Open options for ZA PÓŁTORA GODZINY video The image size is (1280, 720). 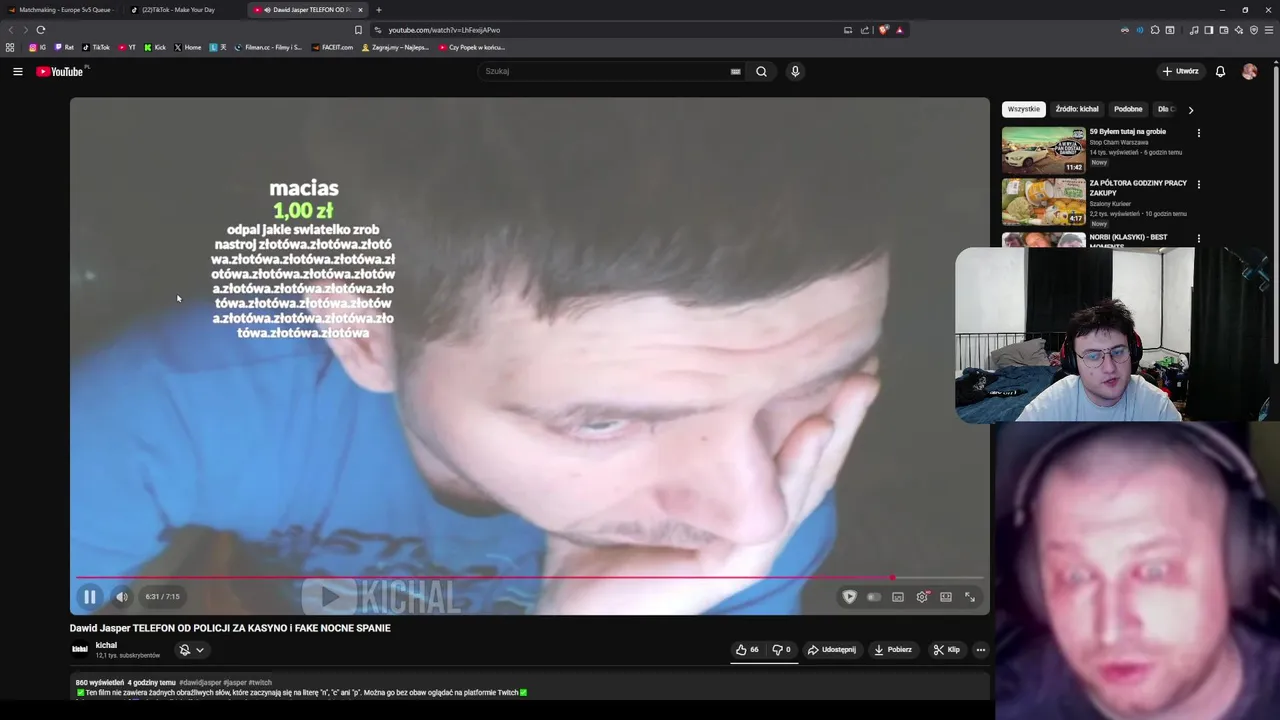tap(1198, 184)
